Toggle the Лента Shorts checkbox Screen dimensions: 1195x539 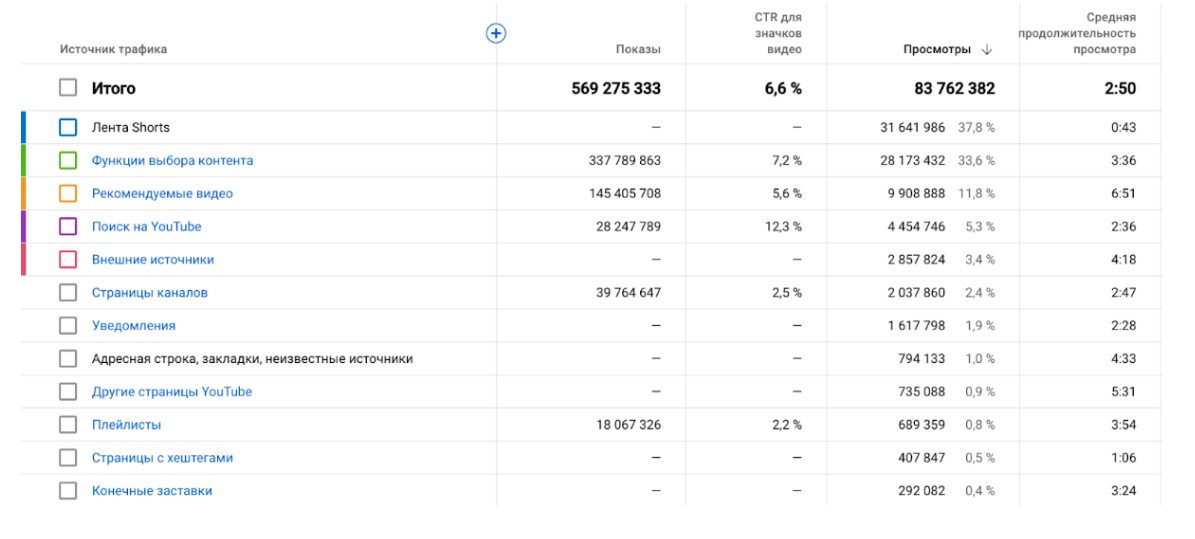click(68, 127)
